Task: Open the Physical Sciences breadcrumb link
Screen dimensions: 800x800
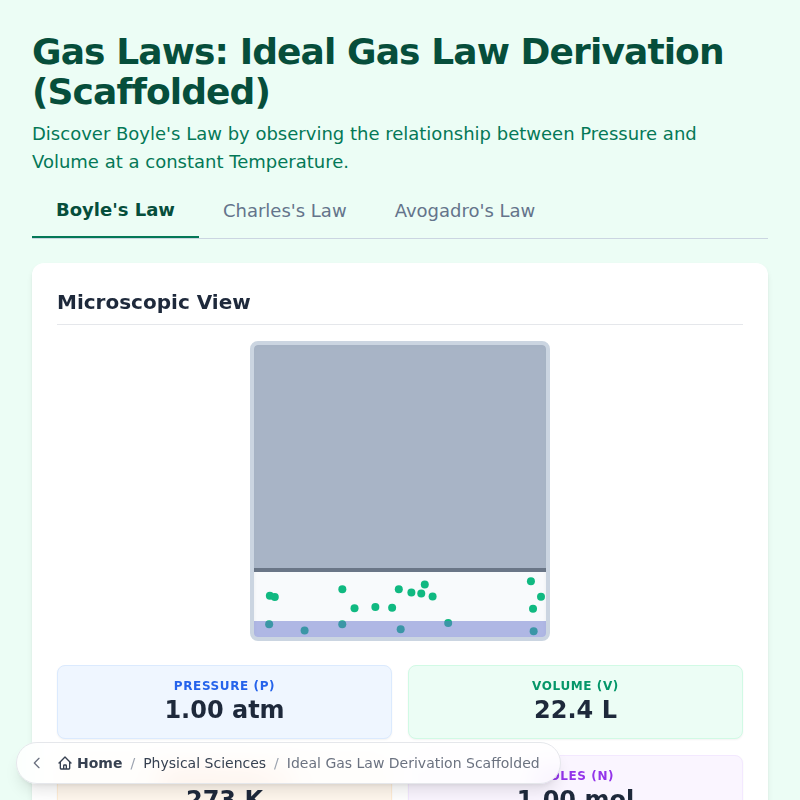Action: 204,763
